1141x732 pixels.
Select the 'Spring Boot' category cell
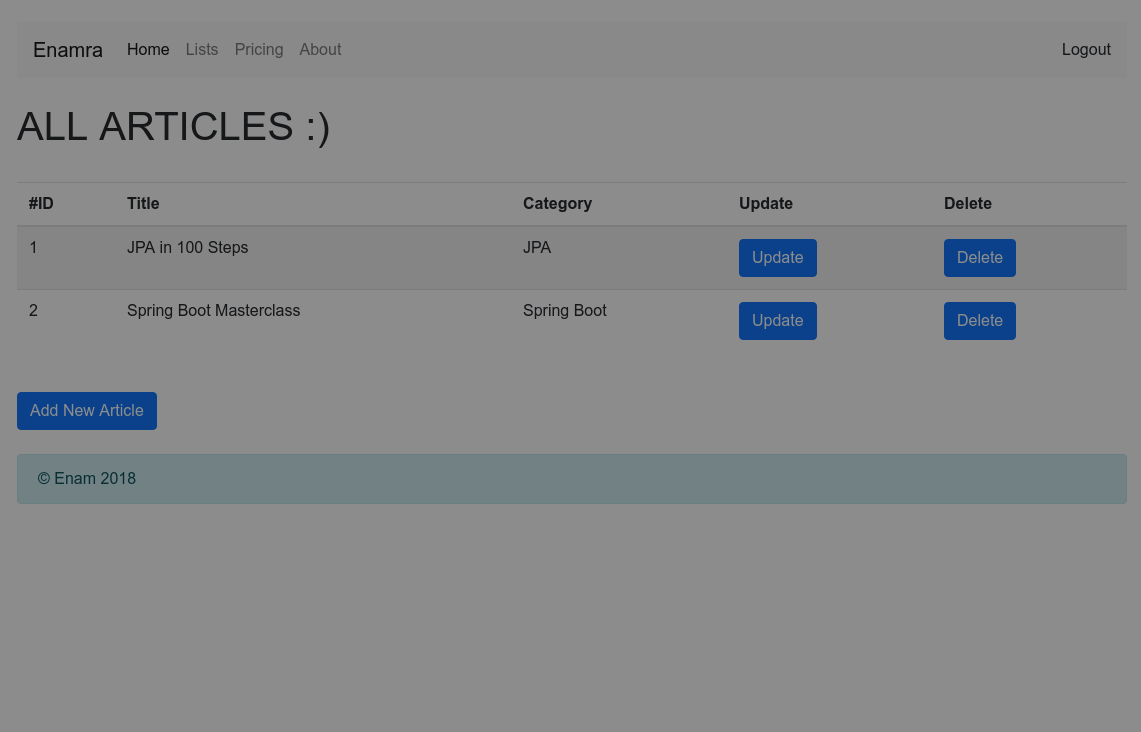[564, 311]
